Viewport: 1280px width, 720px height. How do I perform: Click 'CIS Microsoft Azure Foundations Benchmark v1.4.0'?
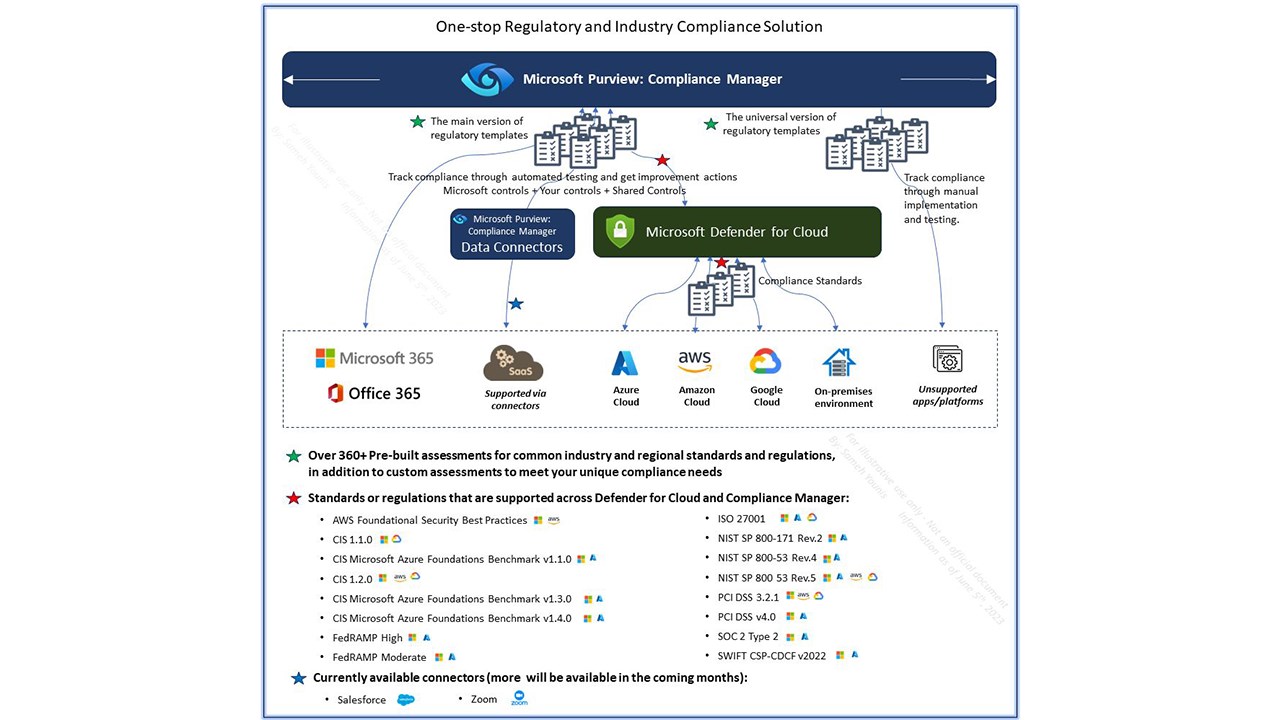[x=452, y=618]
